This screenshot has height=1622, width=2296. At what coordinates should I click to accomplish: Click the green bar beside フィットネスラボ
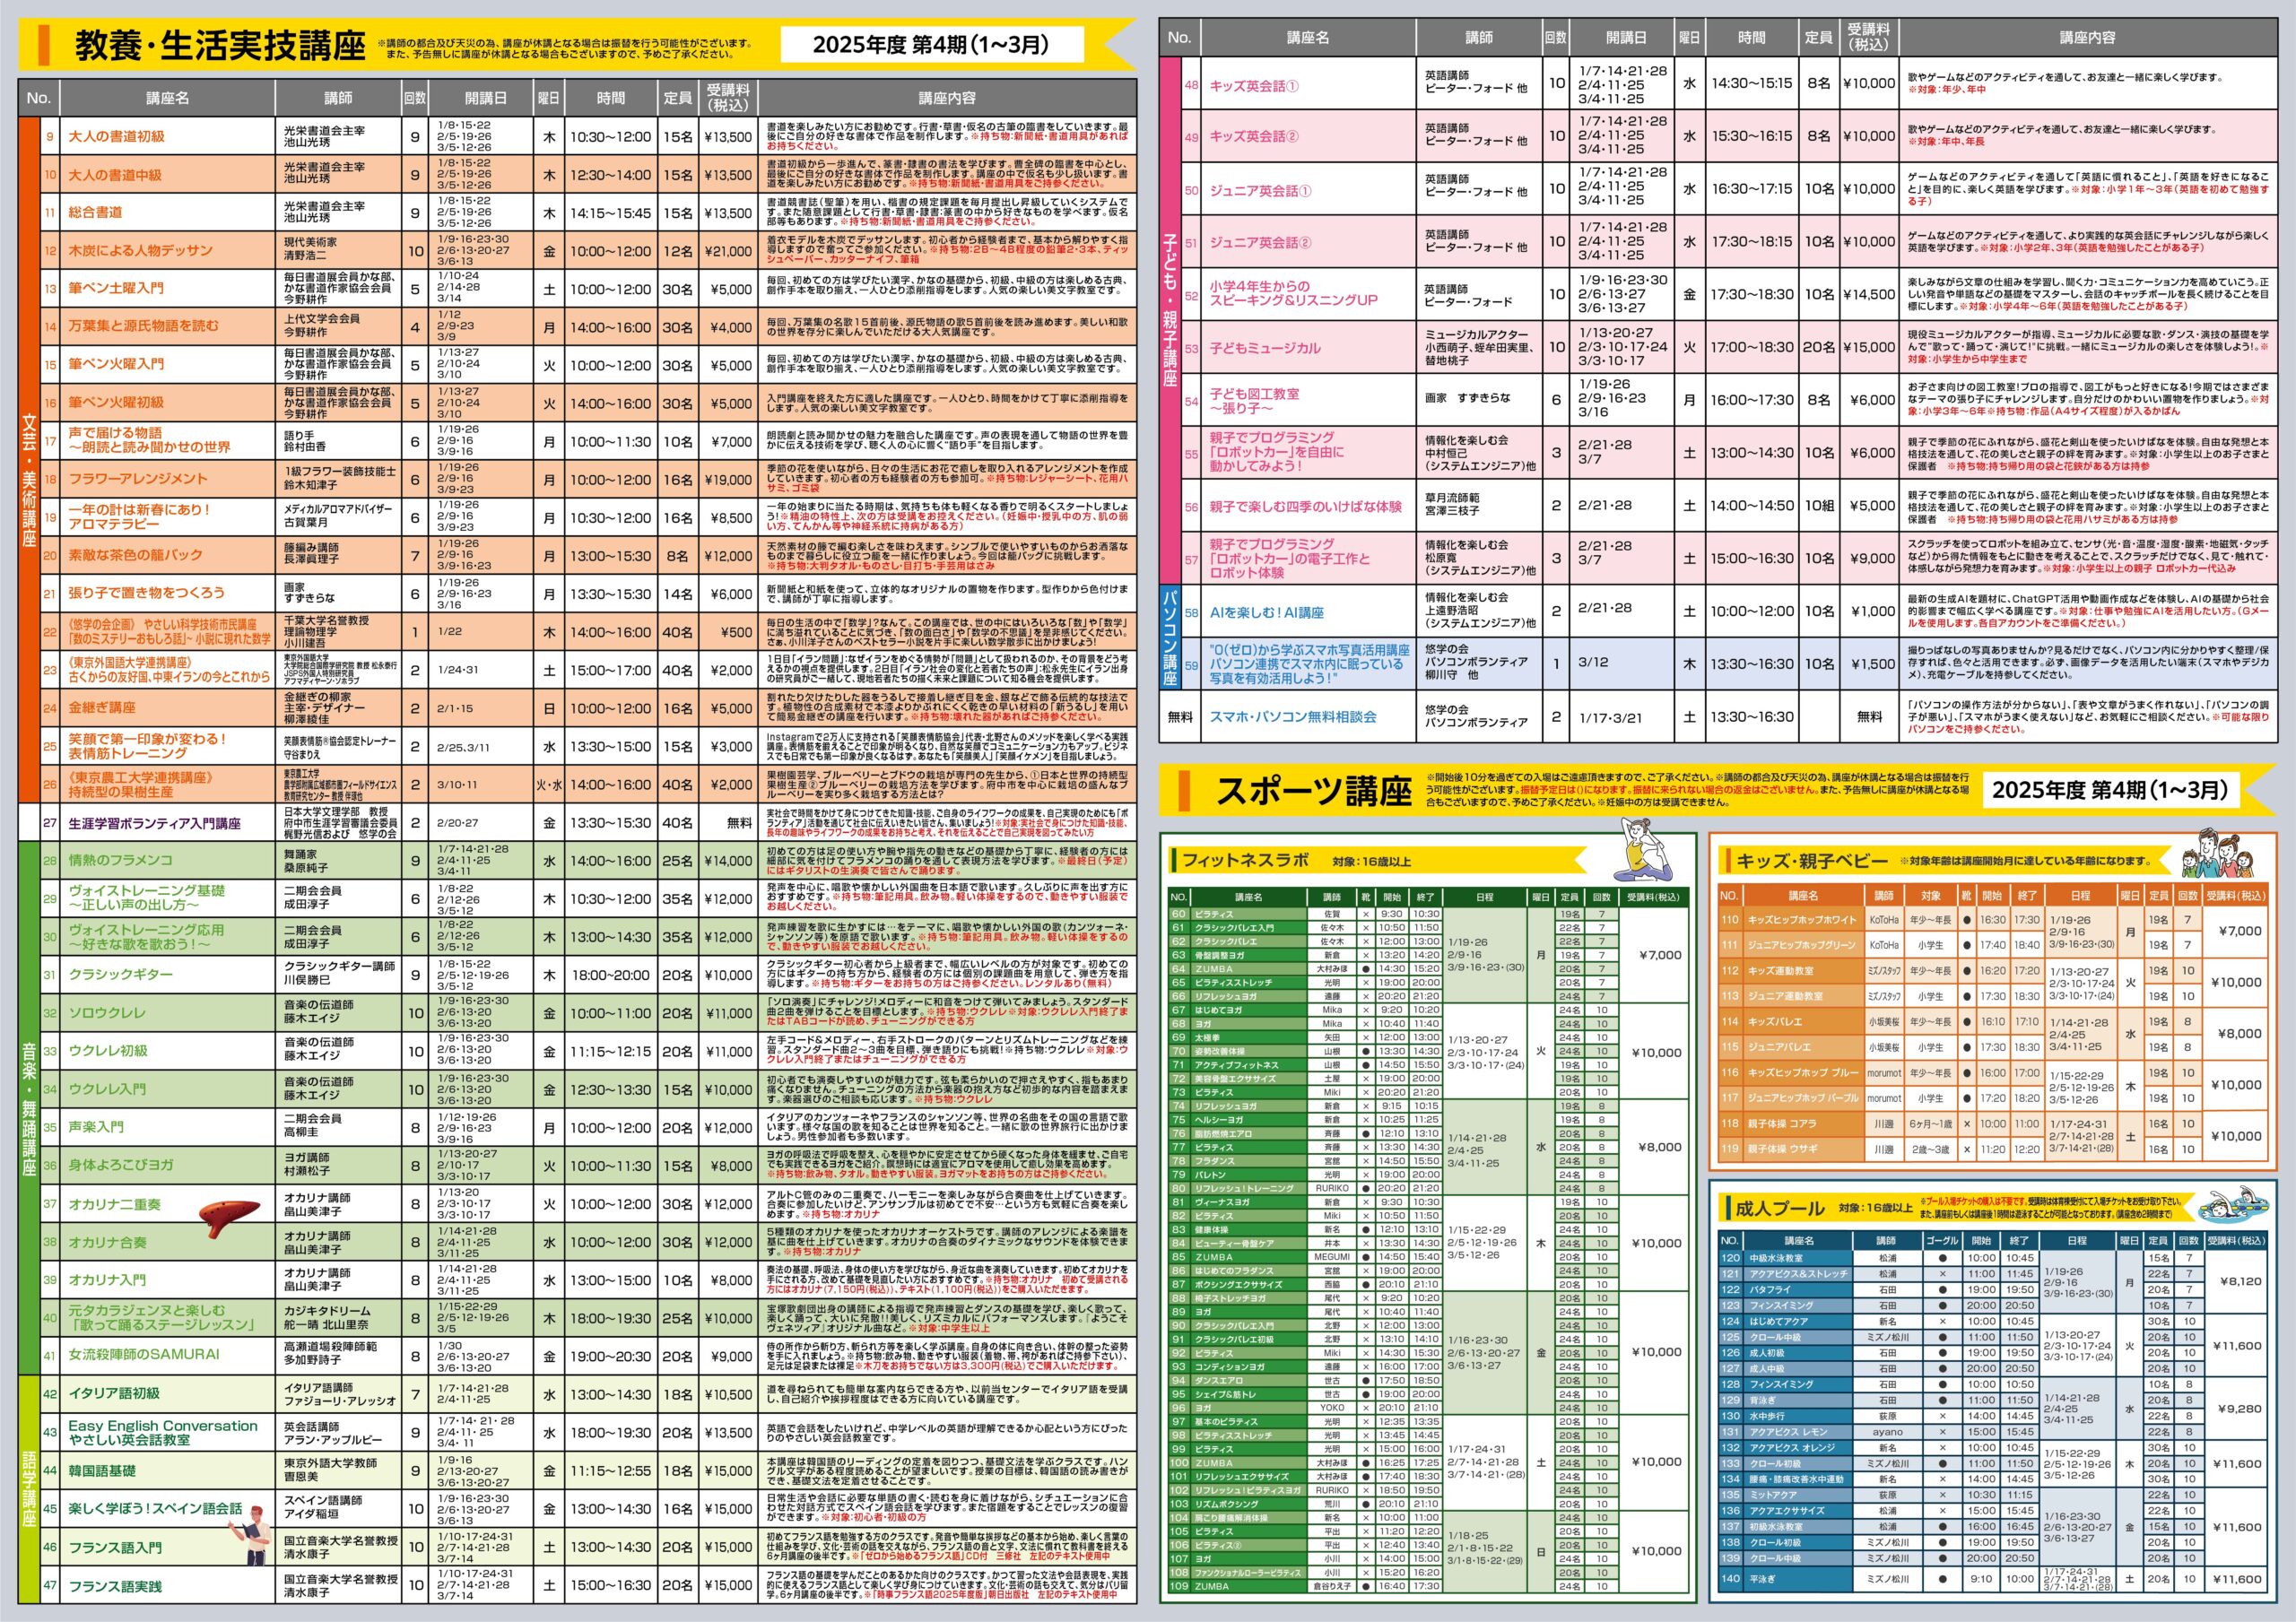click(x=1174, y=860)
